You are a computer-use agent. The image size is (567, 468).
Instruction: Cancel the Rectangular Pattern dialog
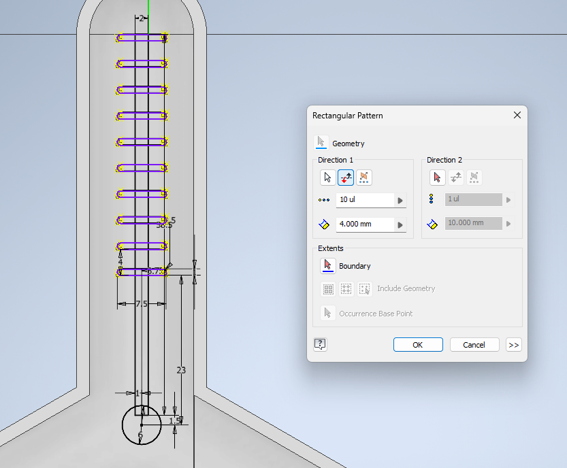point(474,345)
